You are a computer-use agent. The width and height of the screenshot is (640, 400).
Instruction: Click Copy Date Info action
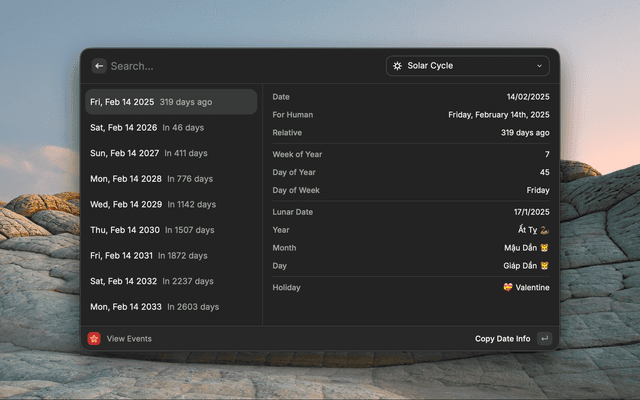click(x=502, y=339)
